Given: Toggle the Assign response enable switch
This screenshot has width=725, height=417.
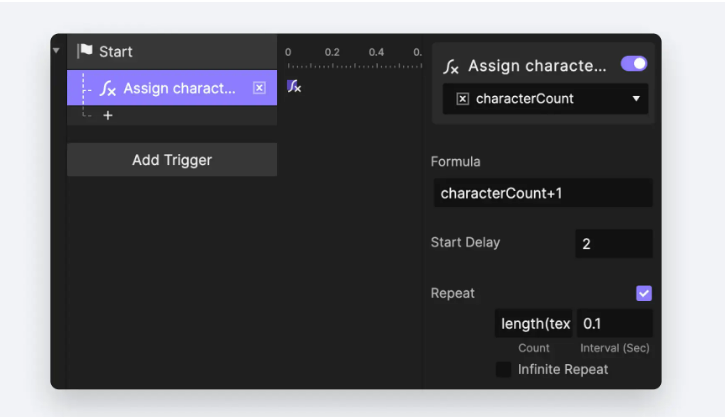Looking at the screenshot, I should click(634, 64).
